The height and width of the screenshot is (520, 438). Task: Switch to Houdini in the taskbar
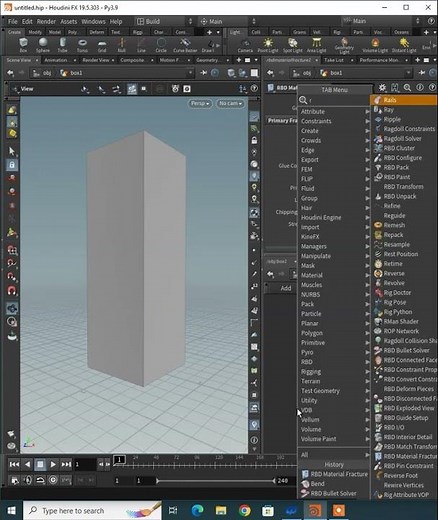pyautogui.click(x=315, y=510)
